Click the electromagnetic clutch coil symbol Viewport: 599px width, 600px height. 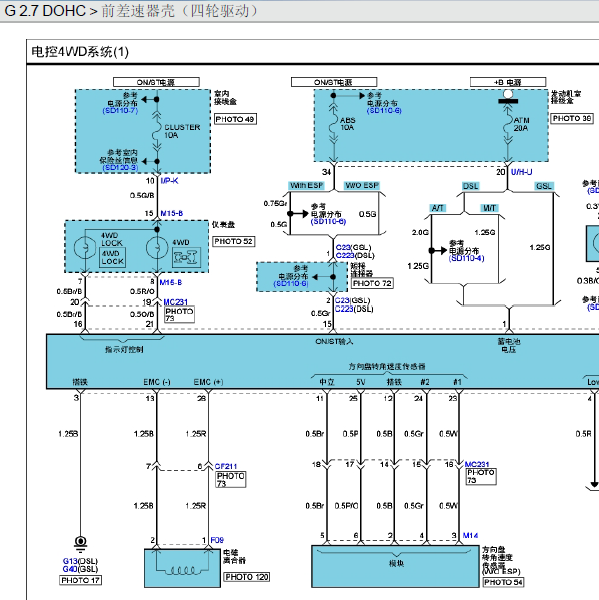tap(183, 570)
